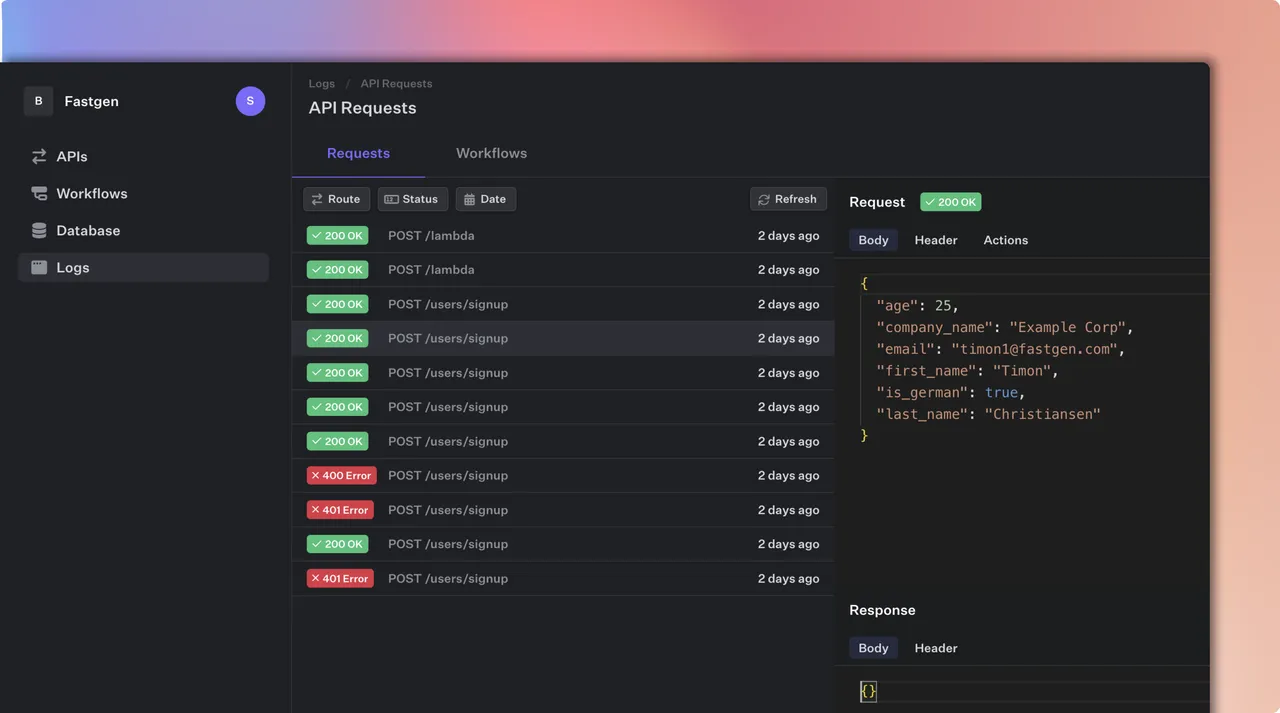Click the "email" line in request body
The height and width of the screenshot is (713, 1280).
click(1001, 349)
